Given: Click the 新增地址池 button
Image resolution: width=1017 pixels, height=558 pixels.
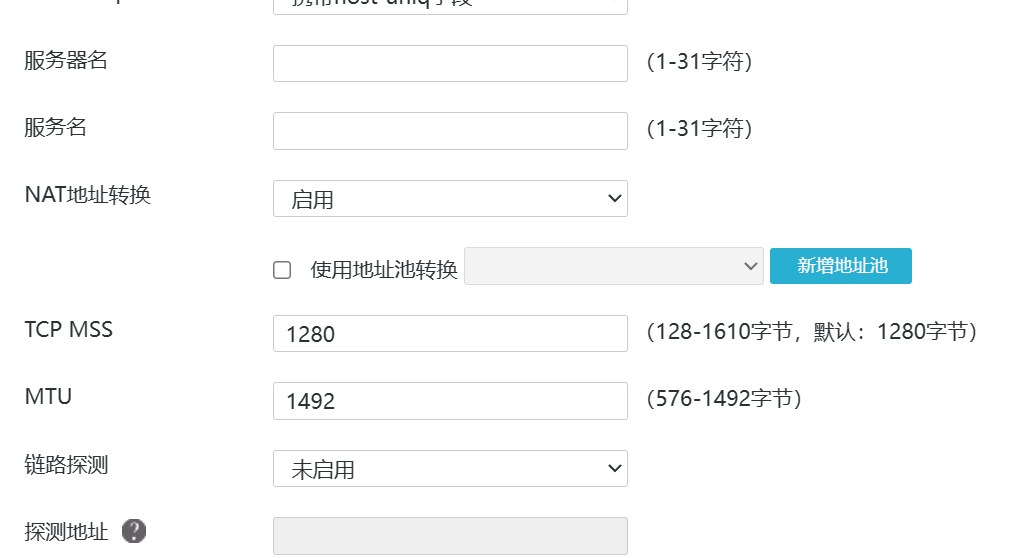Looking at the screenshot, I should click(x=841, y=266).
